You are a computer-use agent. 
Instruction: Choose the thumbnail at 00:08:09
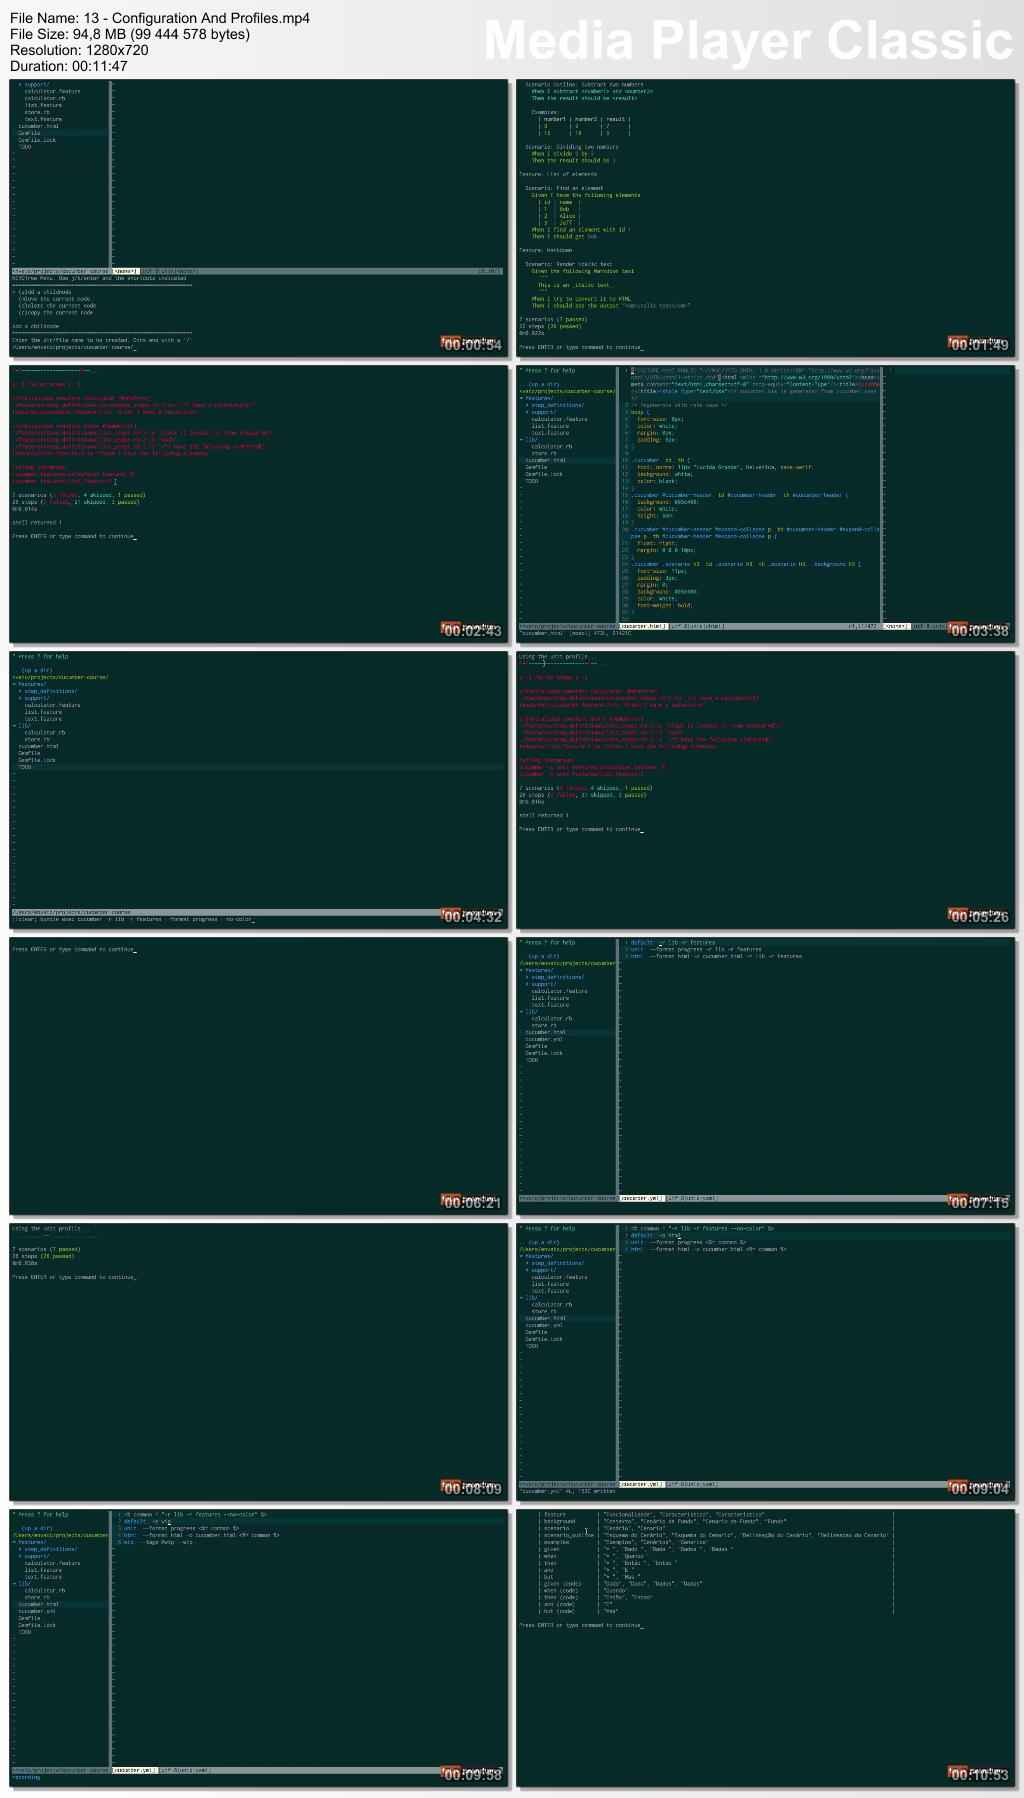[259, 1360]
